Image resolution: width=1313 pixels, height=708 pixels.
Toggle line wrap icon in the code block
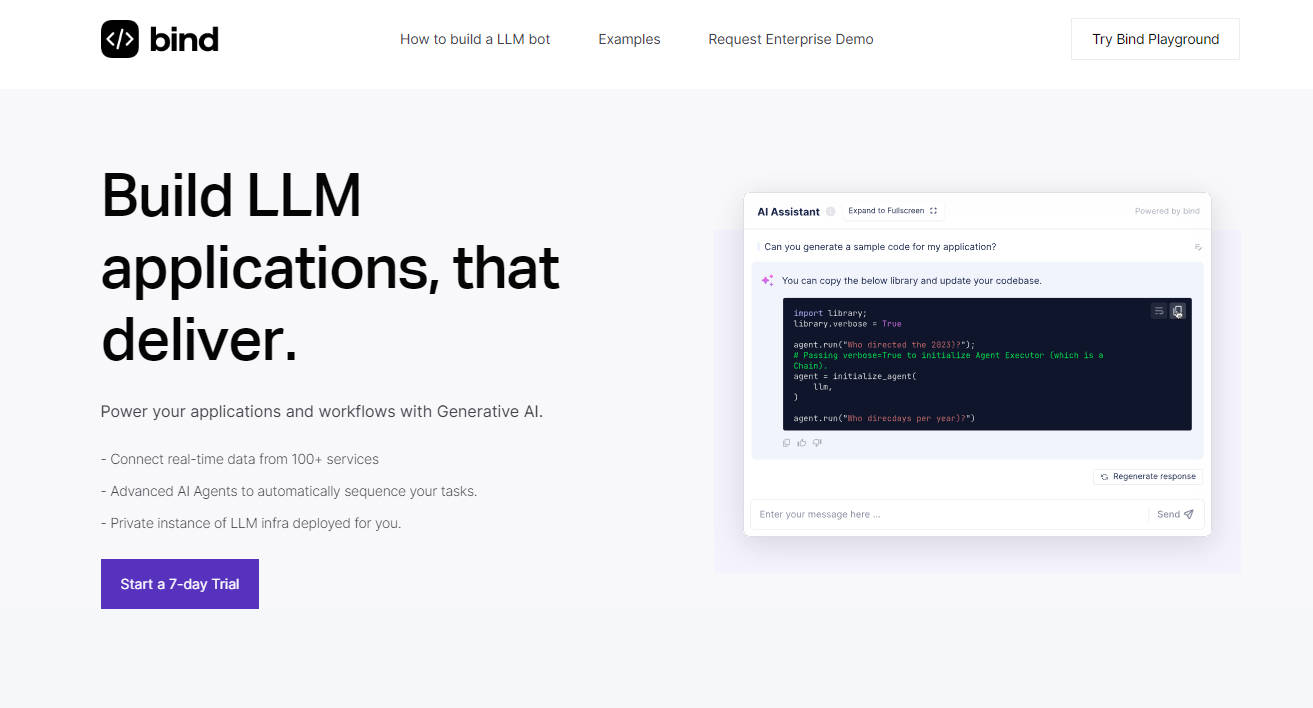1159,311
